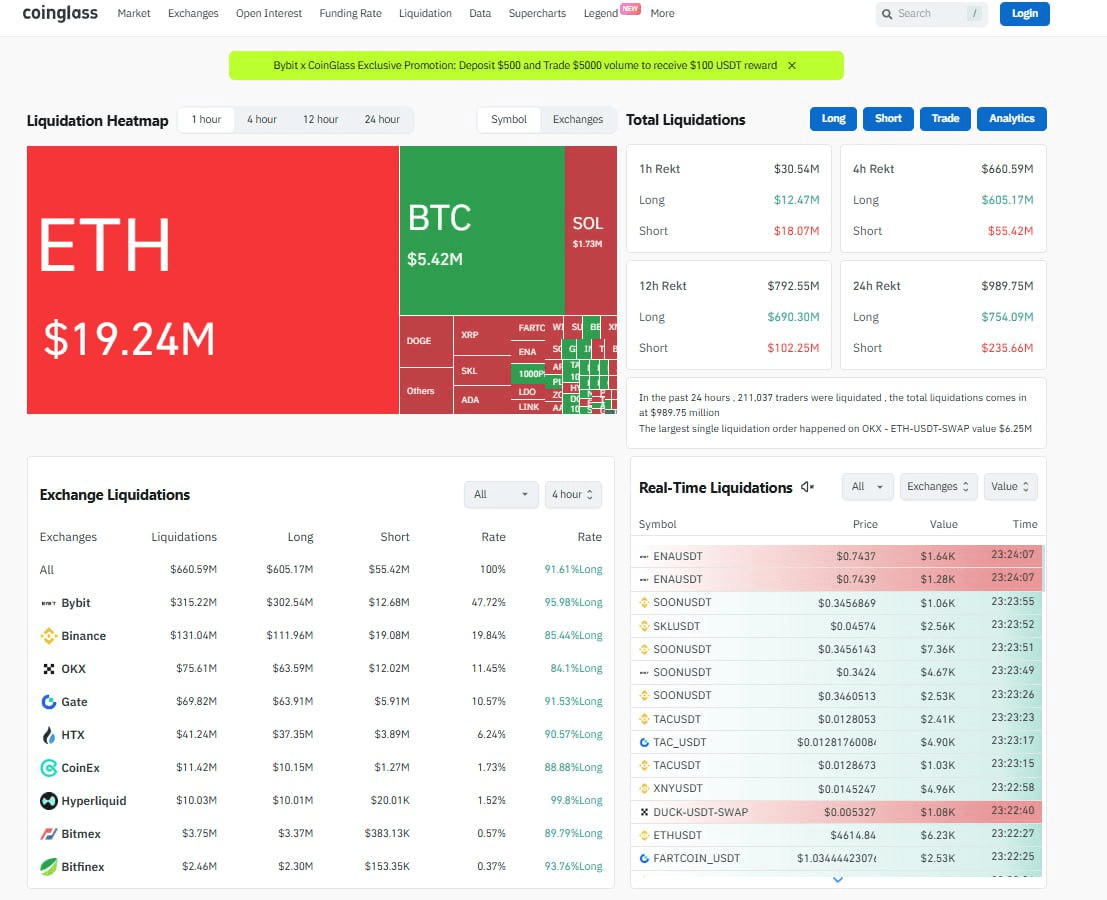Open the Exchanges nav menu
The width and height of the screenshot is (1107, 900).
(193, 13)
